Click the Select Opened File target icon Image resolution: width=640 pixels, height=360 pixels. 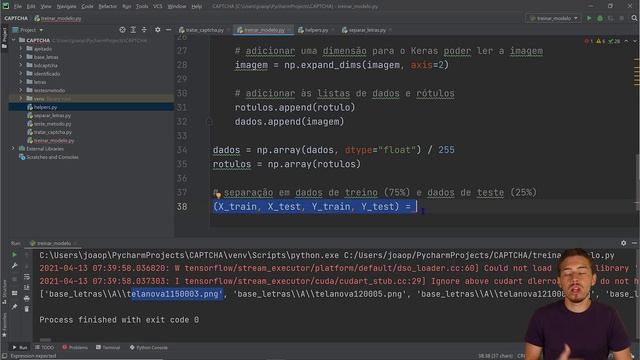122,30
